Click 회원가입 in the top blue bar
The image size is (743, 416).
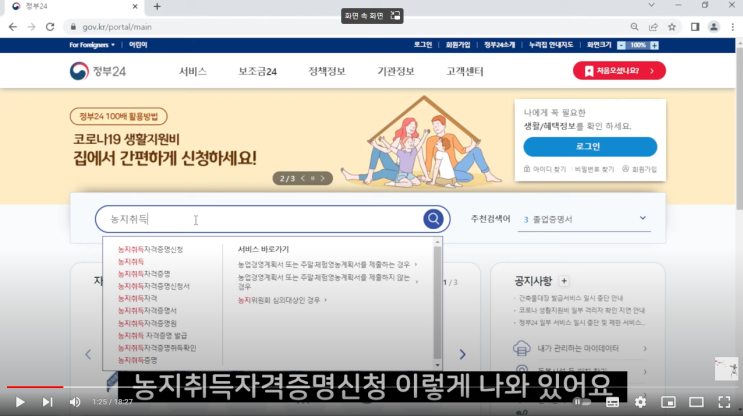[x=458, y=45]
